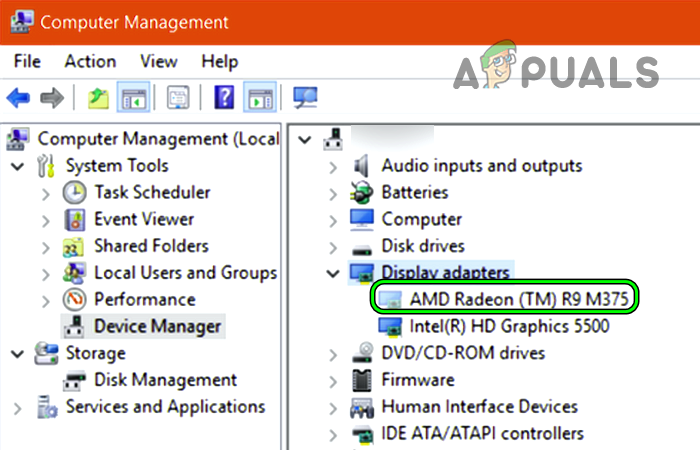Select the Display adapters label

click(x=446, y=273)
